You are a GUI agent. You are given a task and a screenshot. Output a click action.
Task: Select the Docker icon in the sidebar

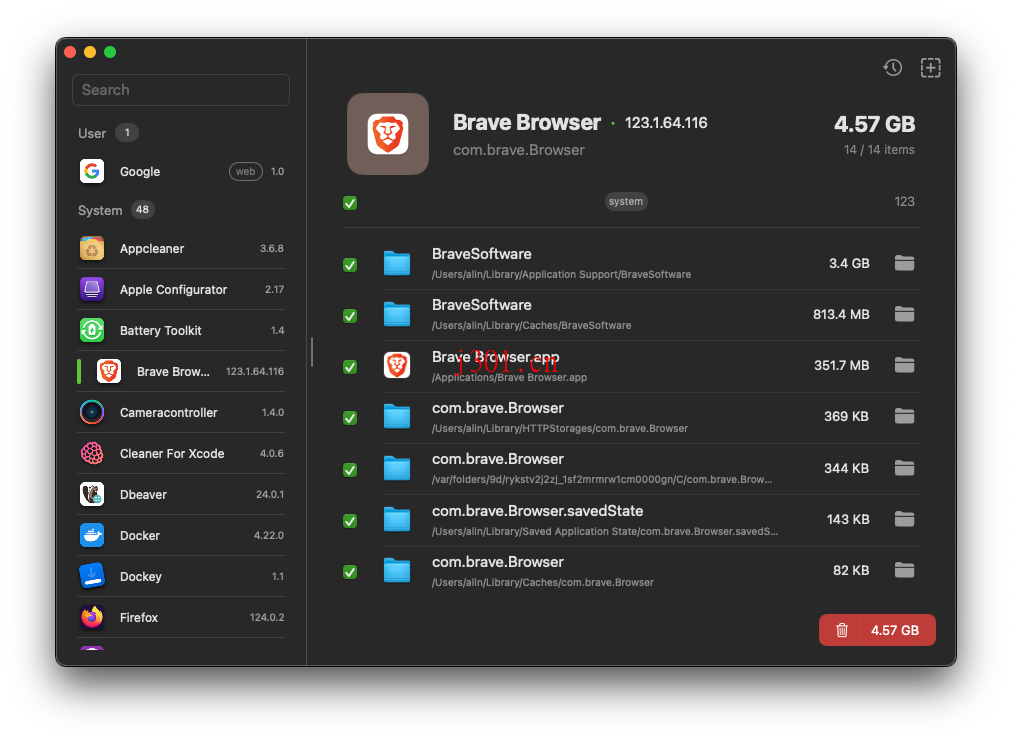tap(91, 535)
